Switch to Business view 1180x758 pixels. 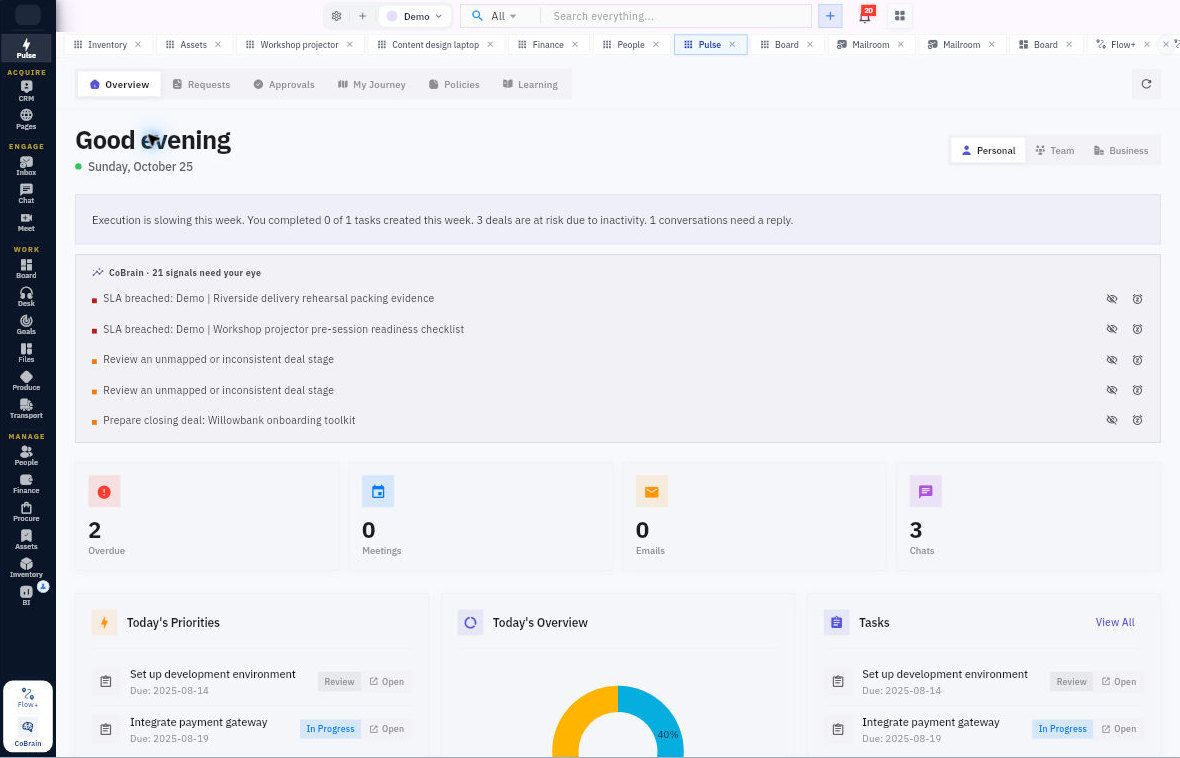click(1121, 151)
